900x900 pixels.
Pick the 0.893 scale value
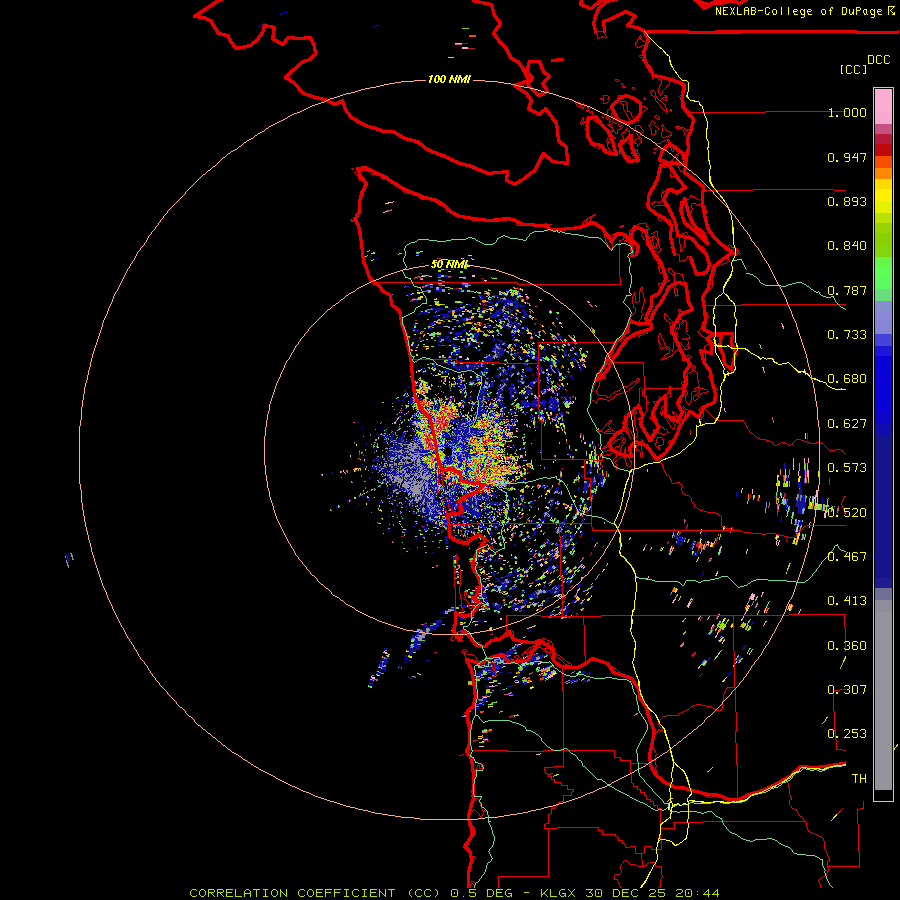[x=847, y=201]
